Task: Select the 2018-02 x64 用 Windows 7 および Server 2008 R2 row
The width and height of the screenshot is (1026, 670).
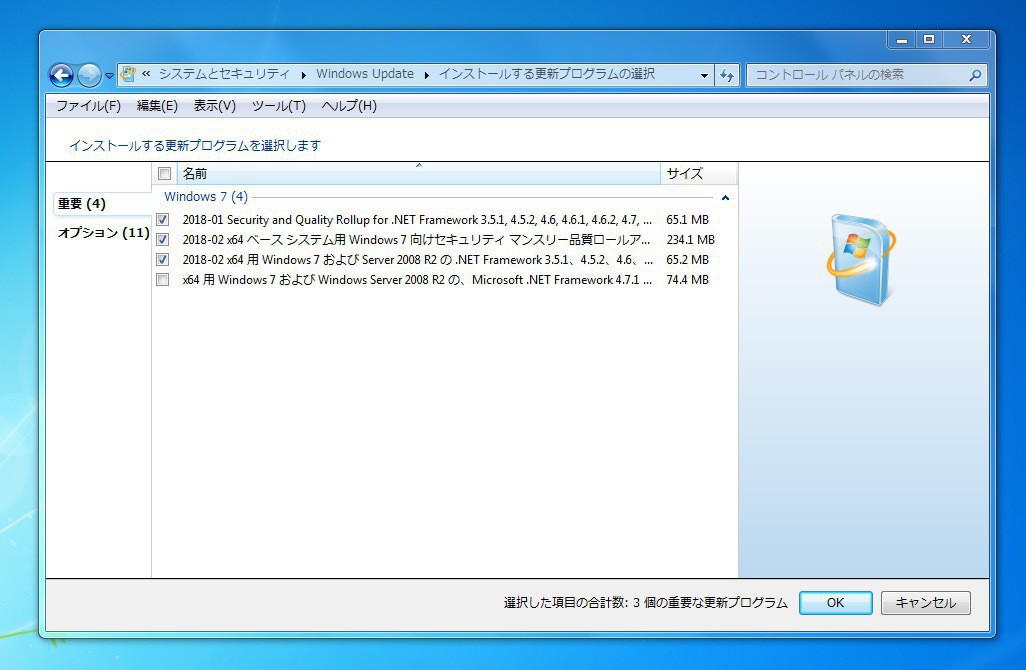Action: tap(417, 260)
